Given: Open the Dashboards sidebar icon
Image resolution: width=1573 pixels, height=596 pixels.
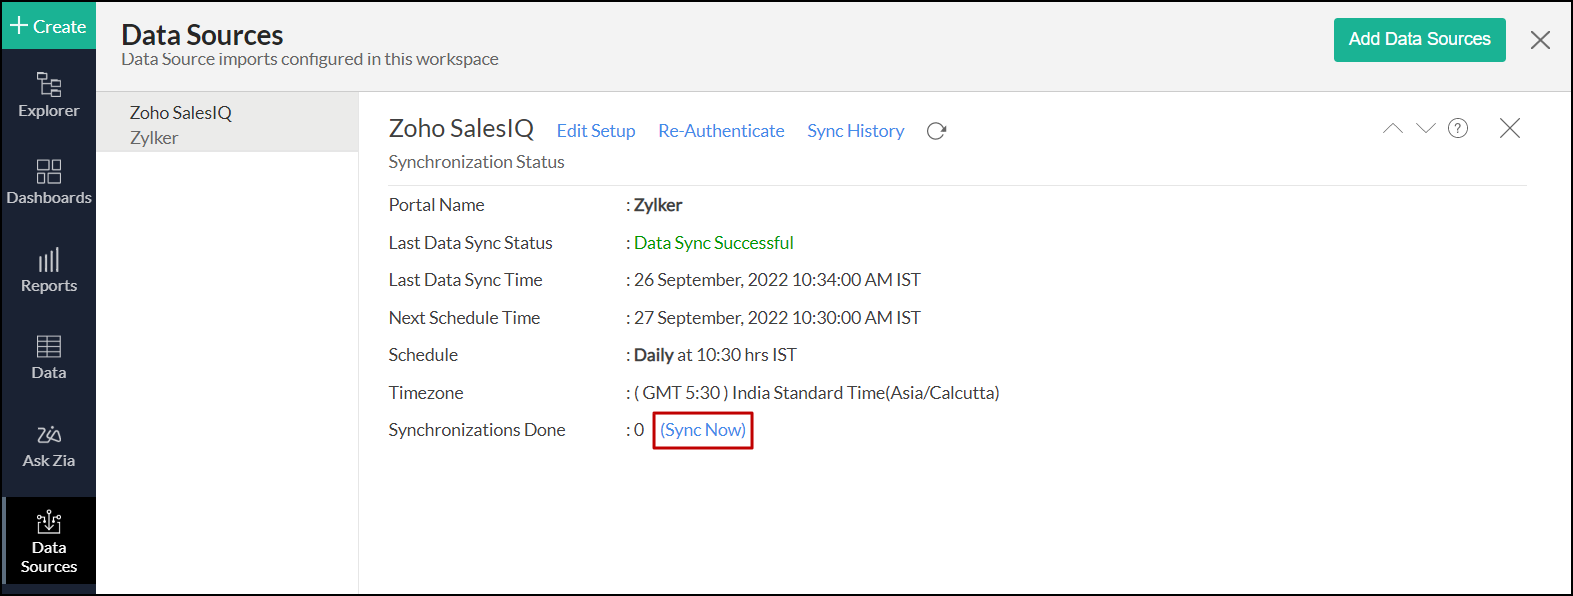Looking at the screenshot, I should (48, 182).
